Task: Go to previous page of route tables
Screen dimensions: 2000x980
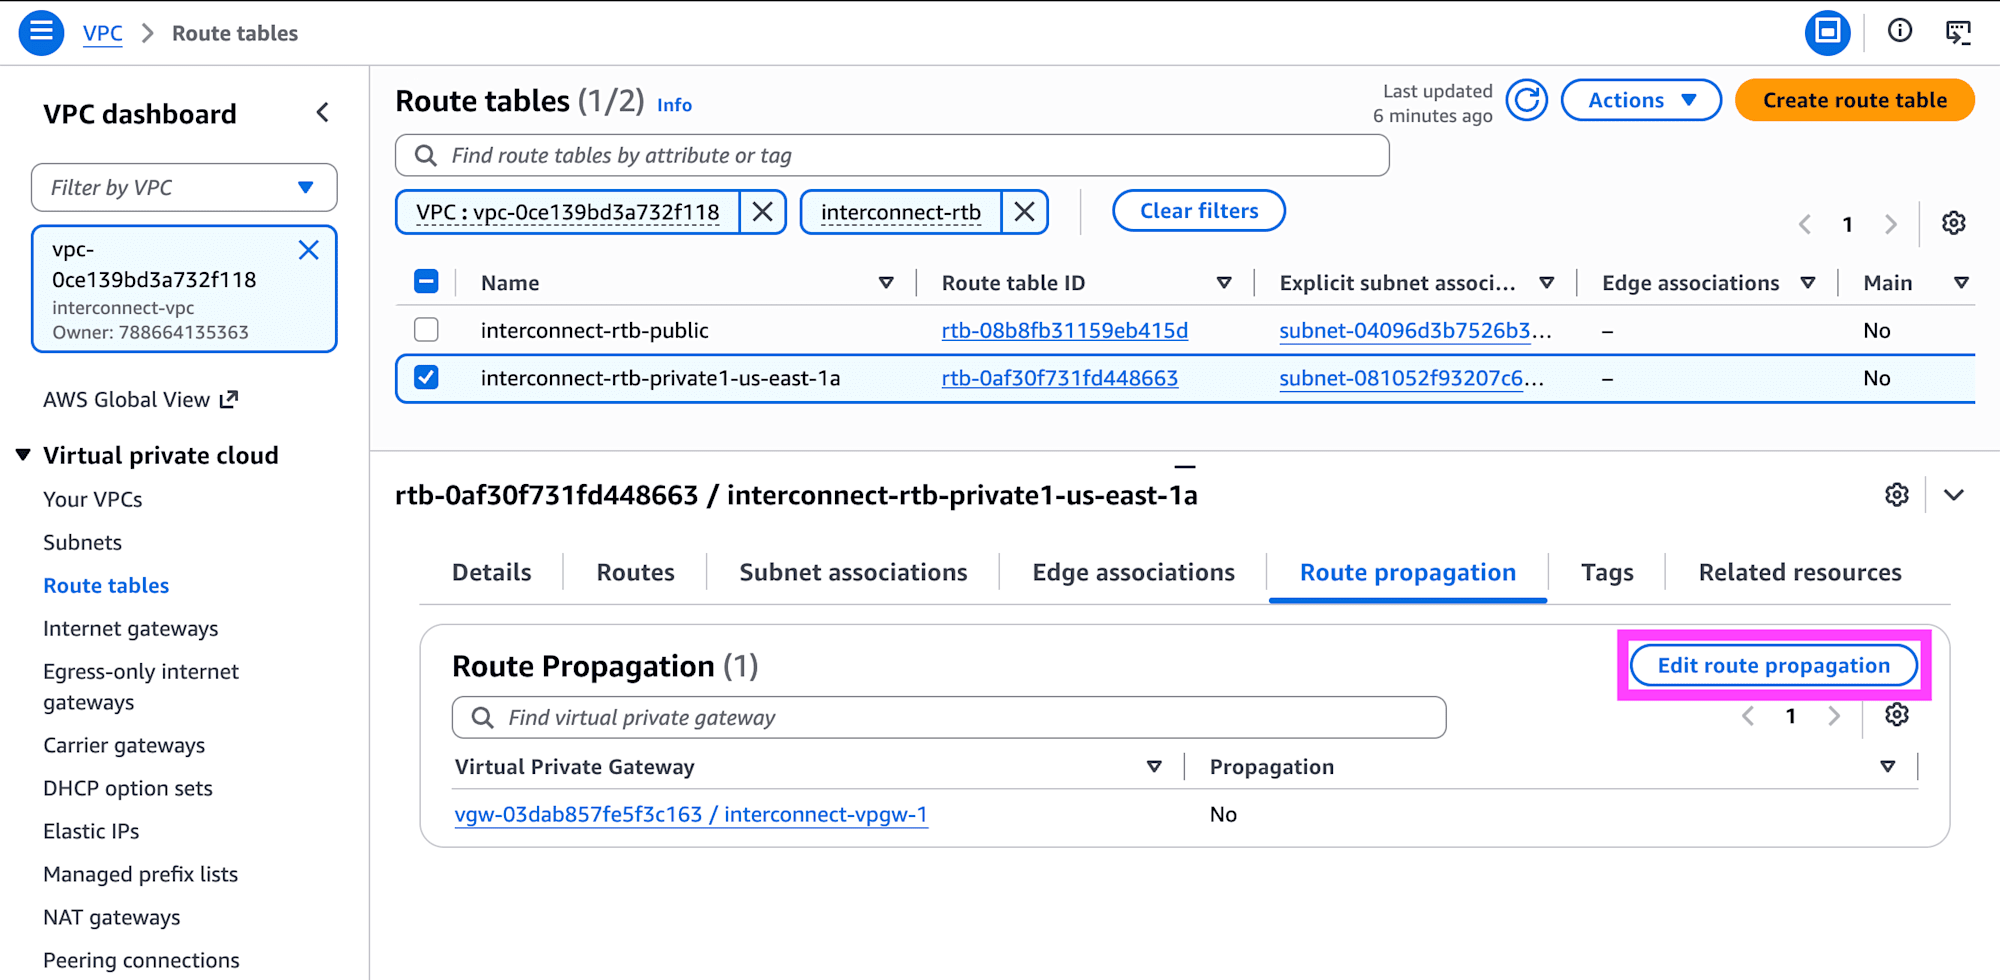Action: (1805, 224)
